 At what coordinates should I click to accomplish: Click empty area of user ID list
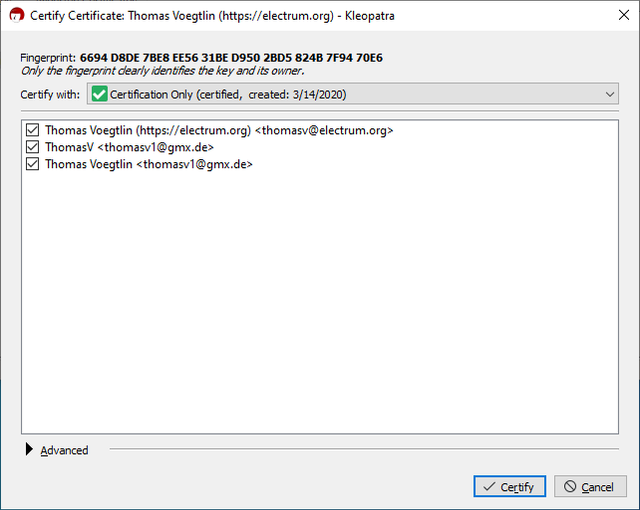[320, 302]
